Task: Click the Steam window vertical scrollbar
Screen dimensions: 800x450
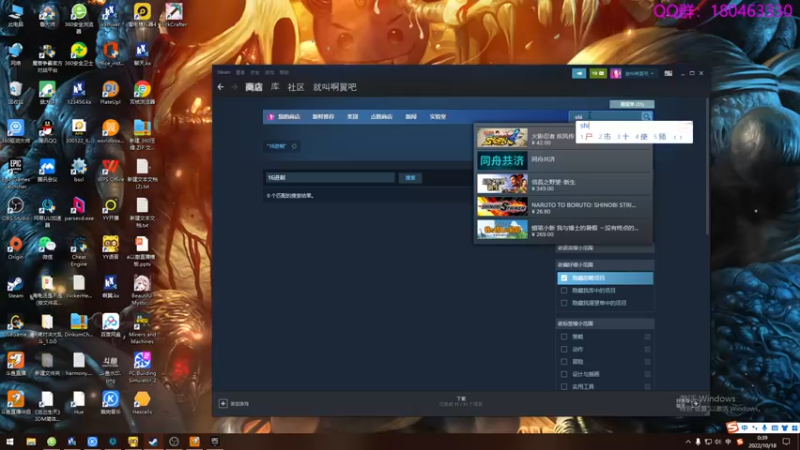Action: [x=707, y=166]
